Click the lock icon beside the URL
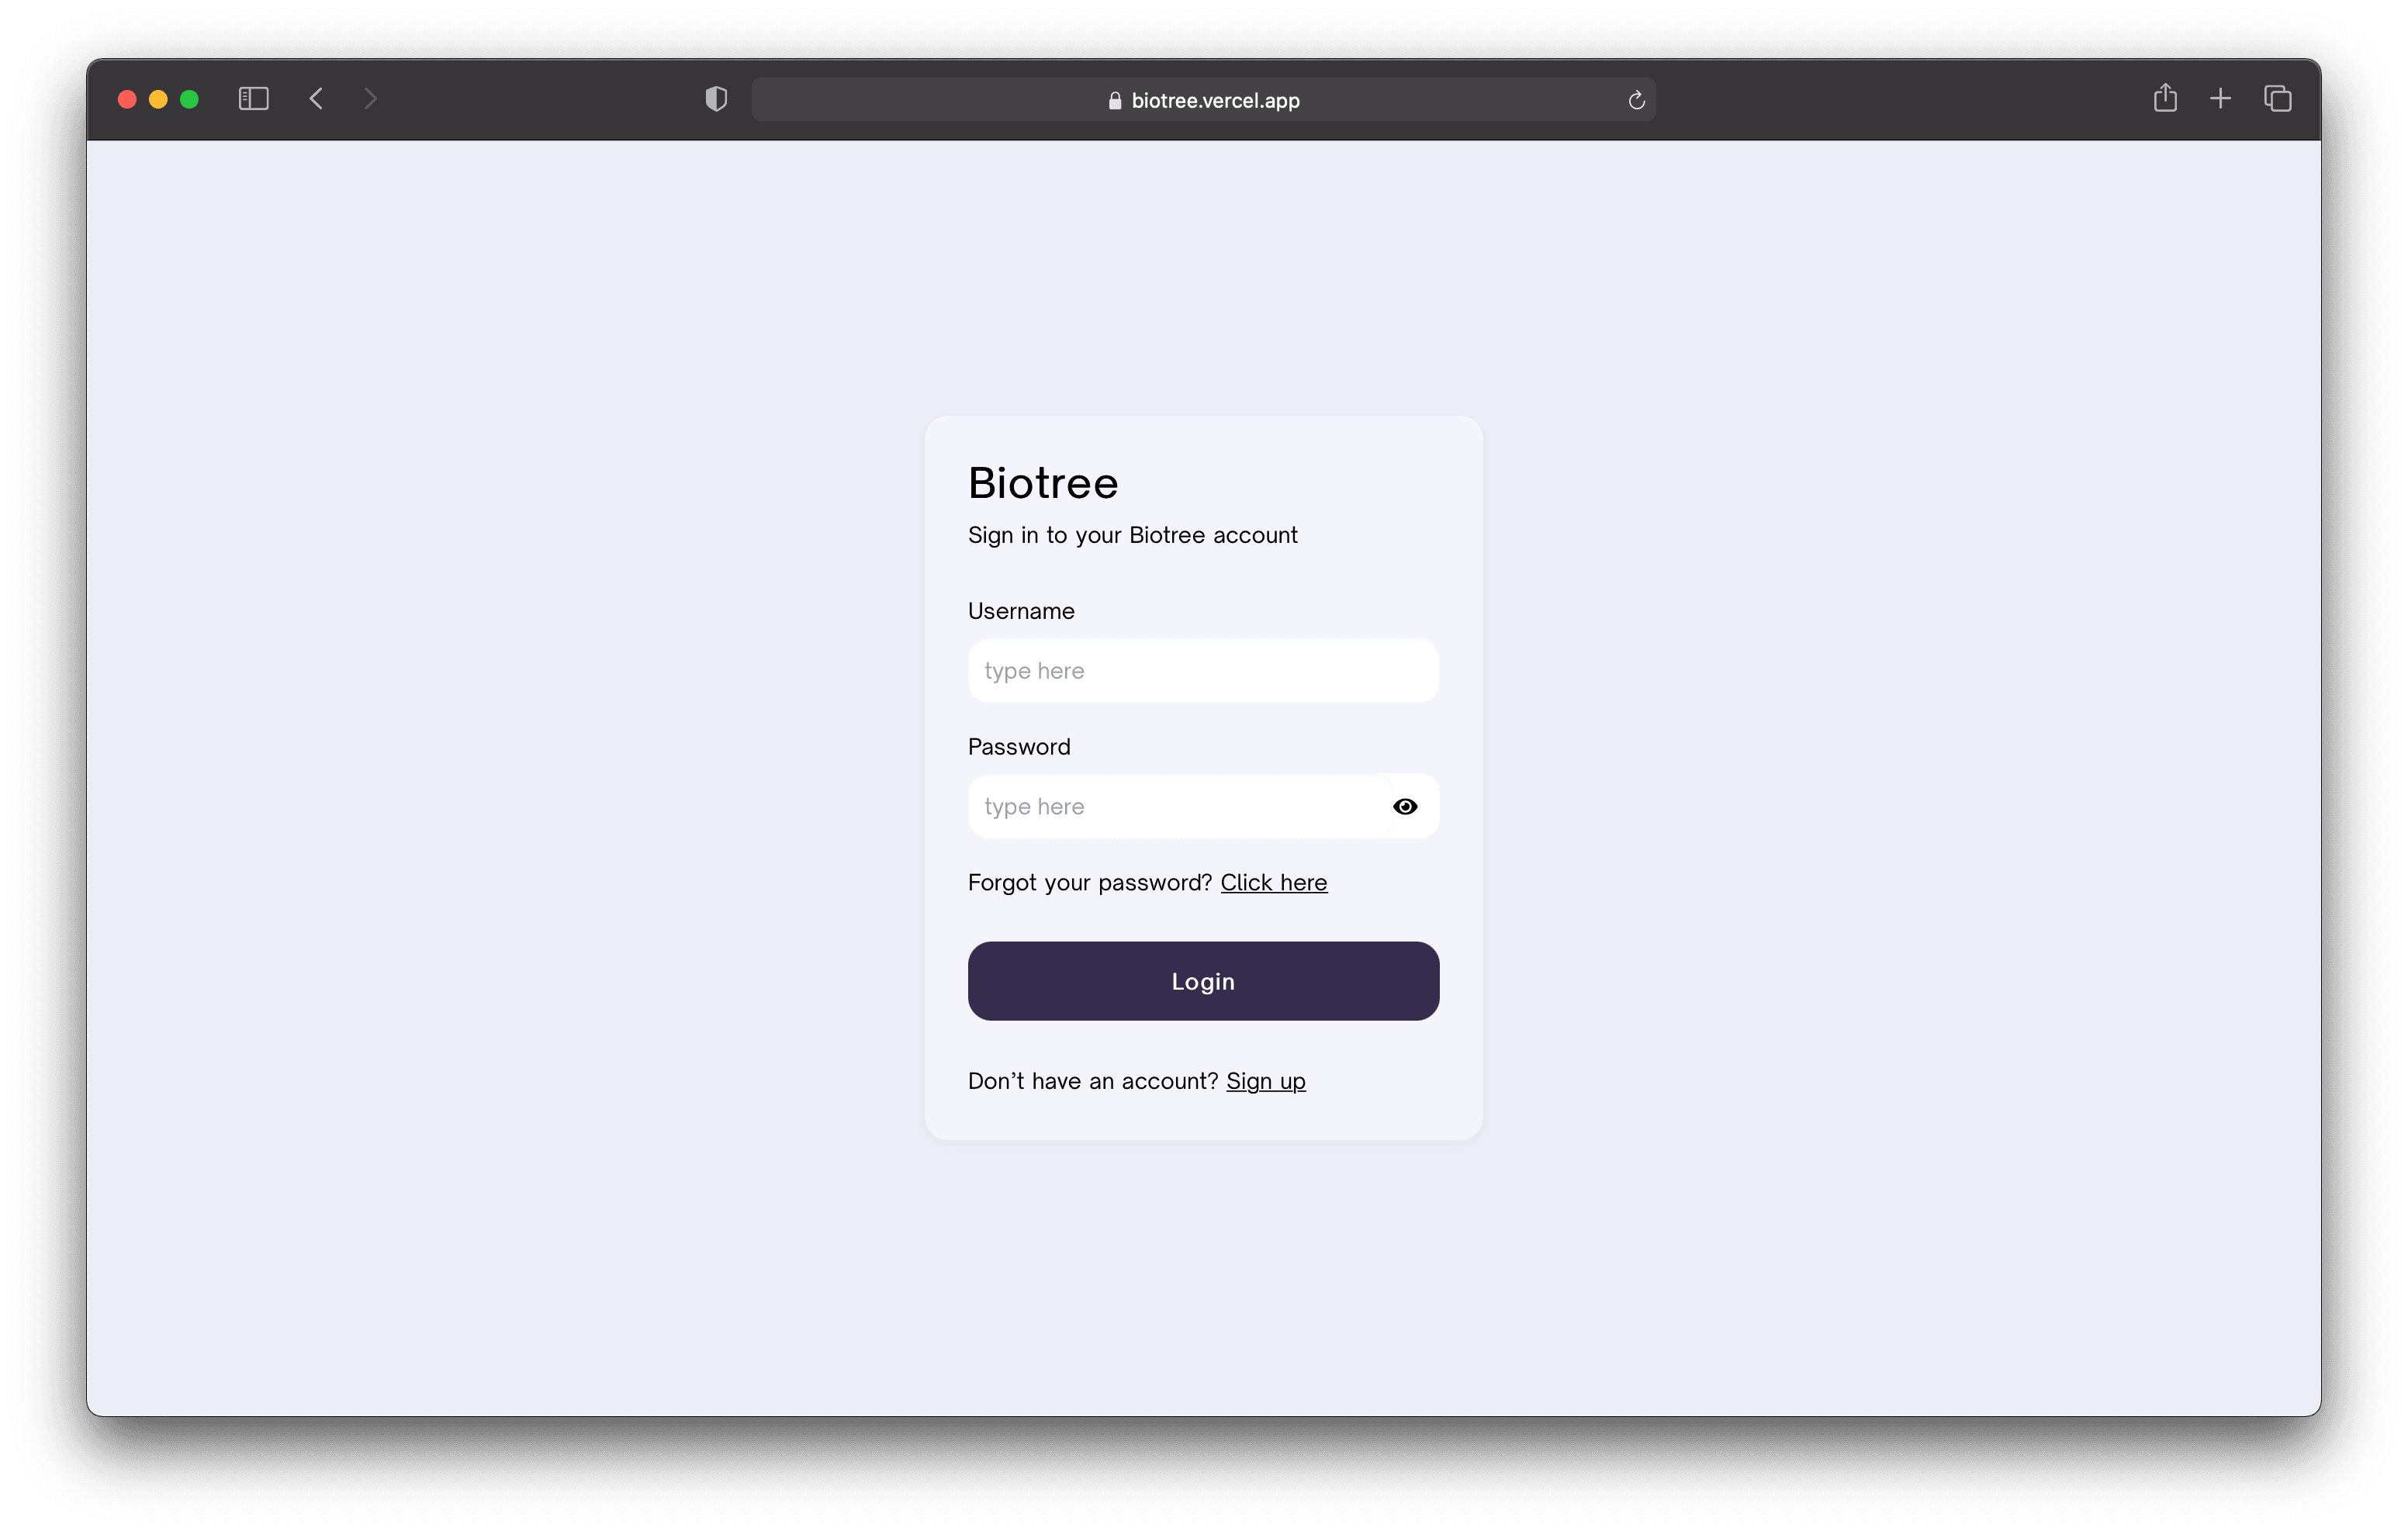 pos(1115,100)
